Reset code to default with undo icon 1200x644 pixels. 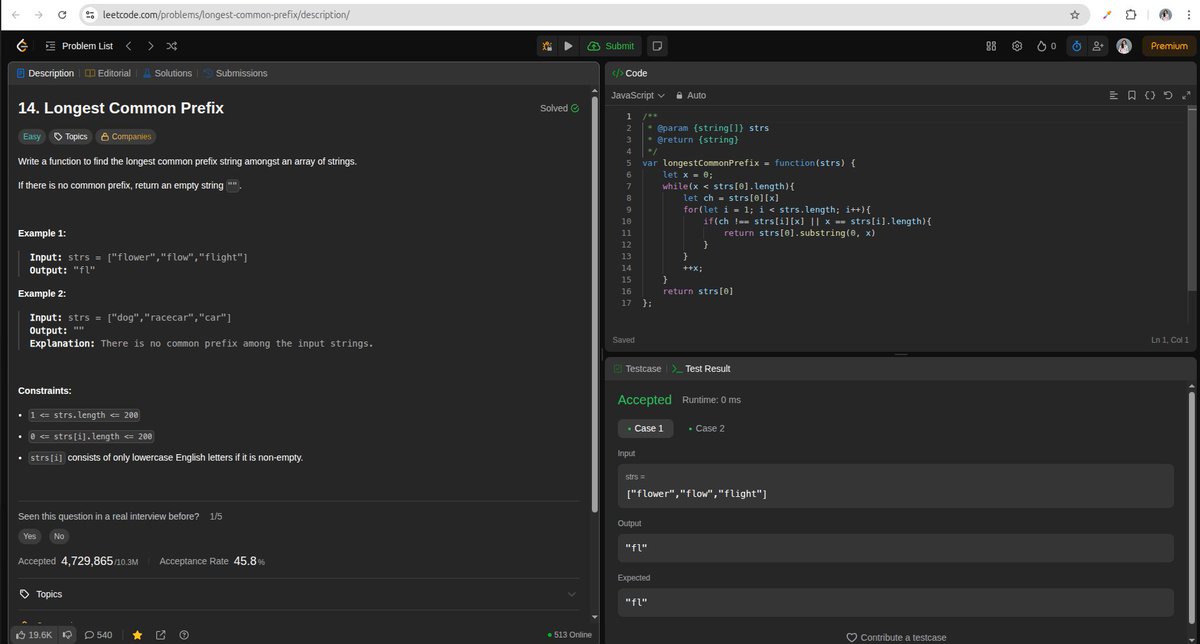pyautogui.click(x=1168, y=95)
